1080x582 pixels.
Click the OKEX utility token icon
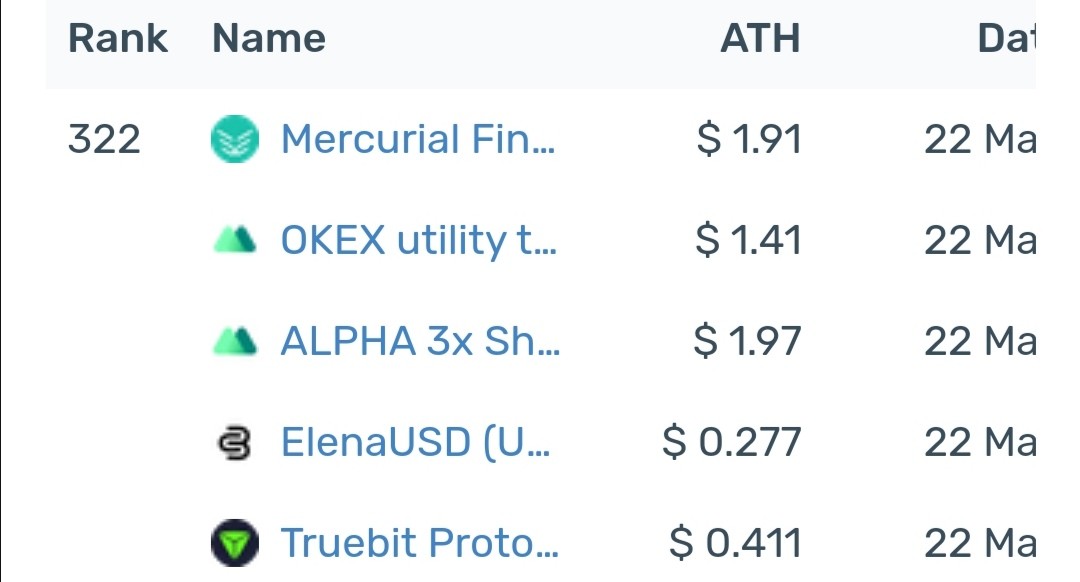[x=235, y=240]
